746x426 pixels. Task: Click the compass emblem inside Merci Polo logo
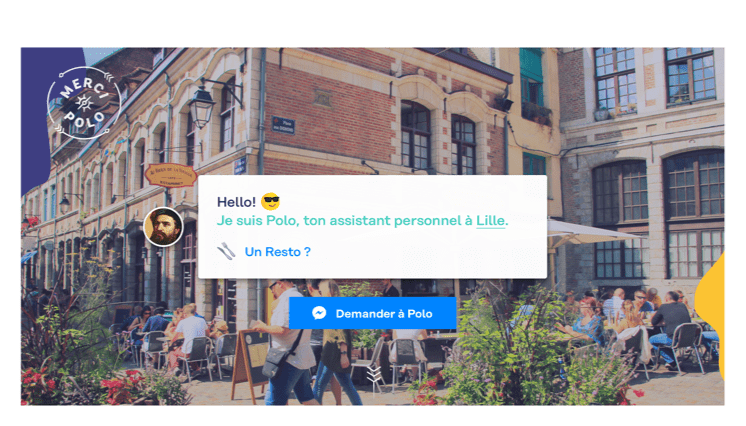tap(84, 103)
